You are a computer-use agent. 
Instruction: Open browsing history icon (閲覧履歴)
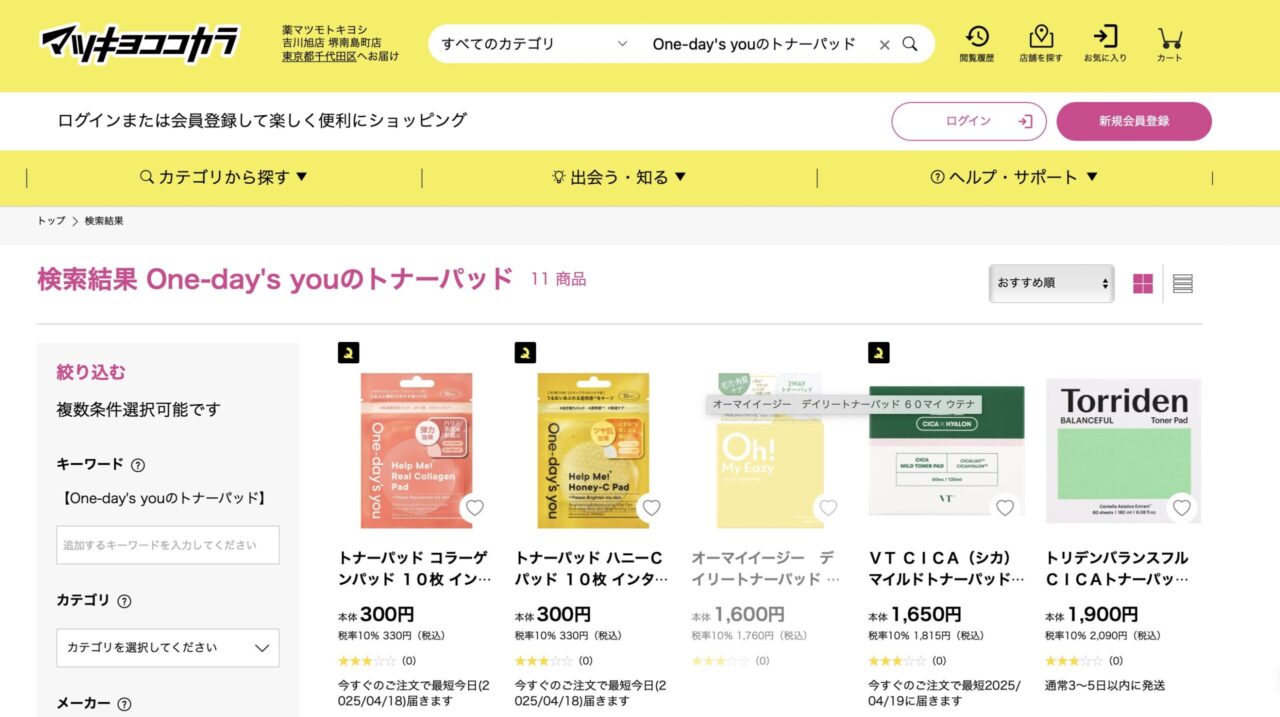click(977, 44)
